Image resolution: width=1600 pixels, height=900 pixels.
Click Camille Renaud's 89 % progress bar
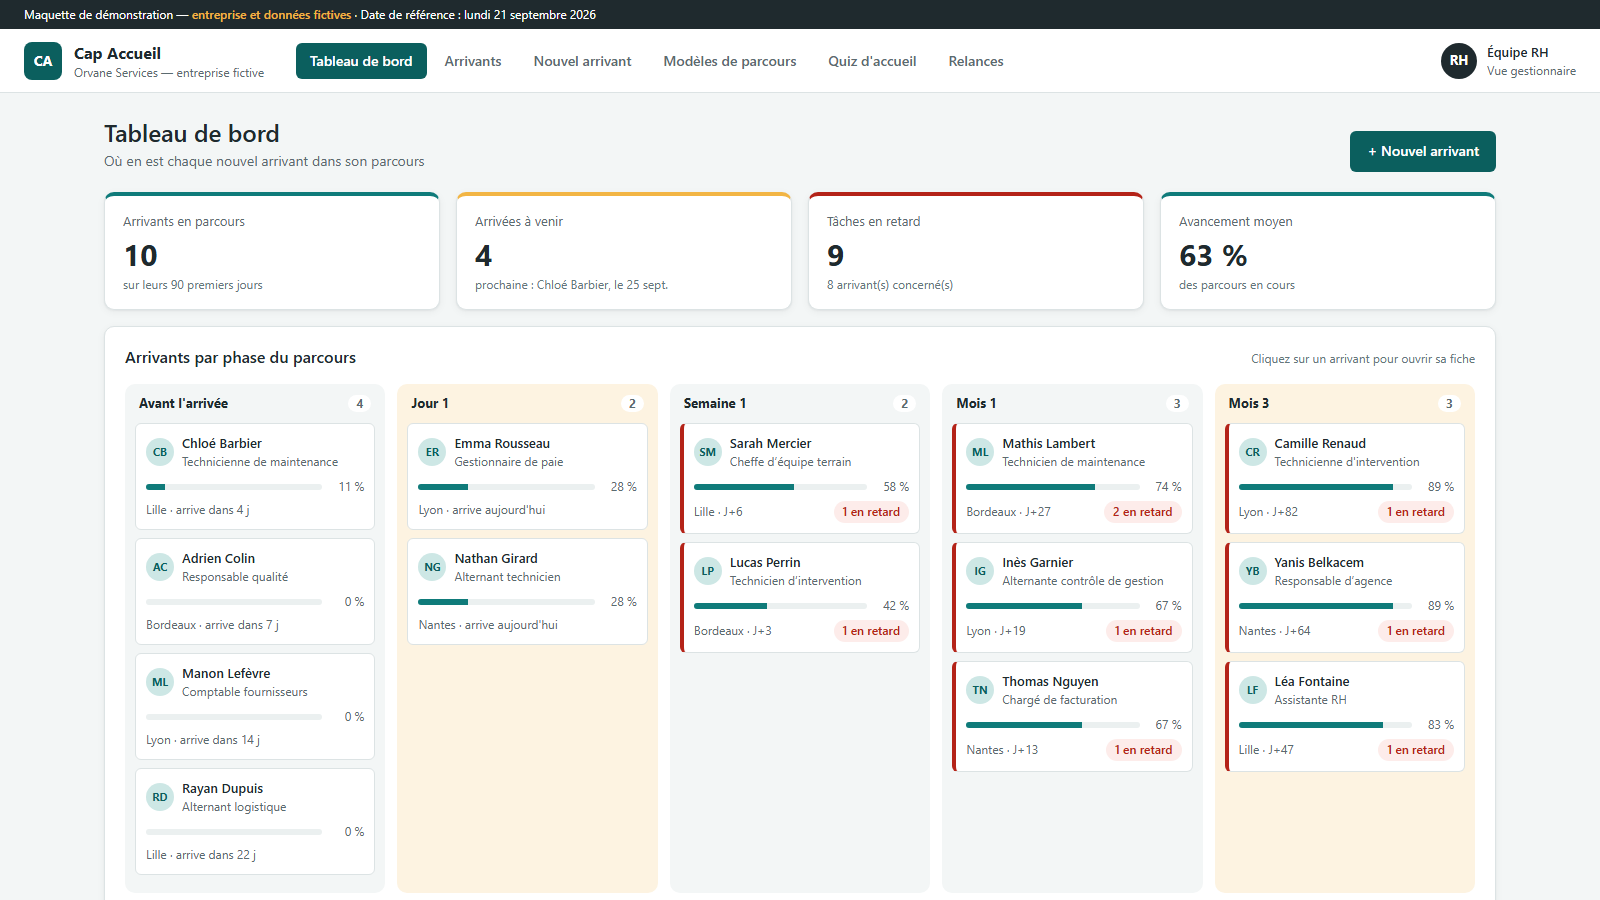coord(1327,487)
